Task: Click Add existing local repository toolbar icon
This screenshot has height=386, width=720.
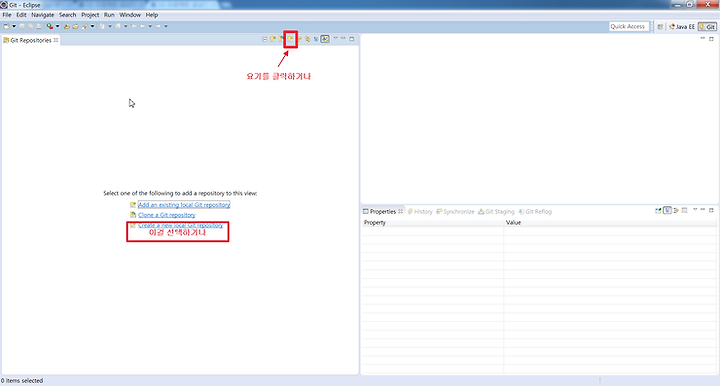Action: coord(273,39)
